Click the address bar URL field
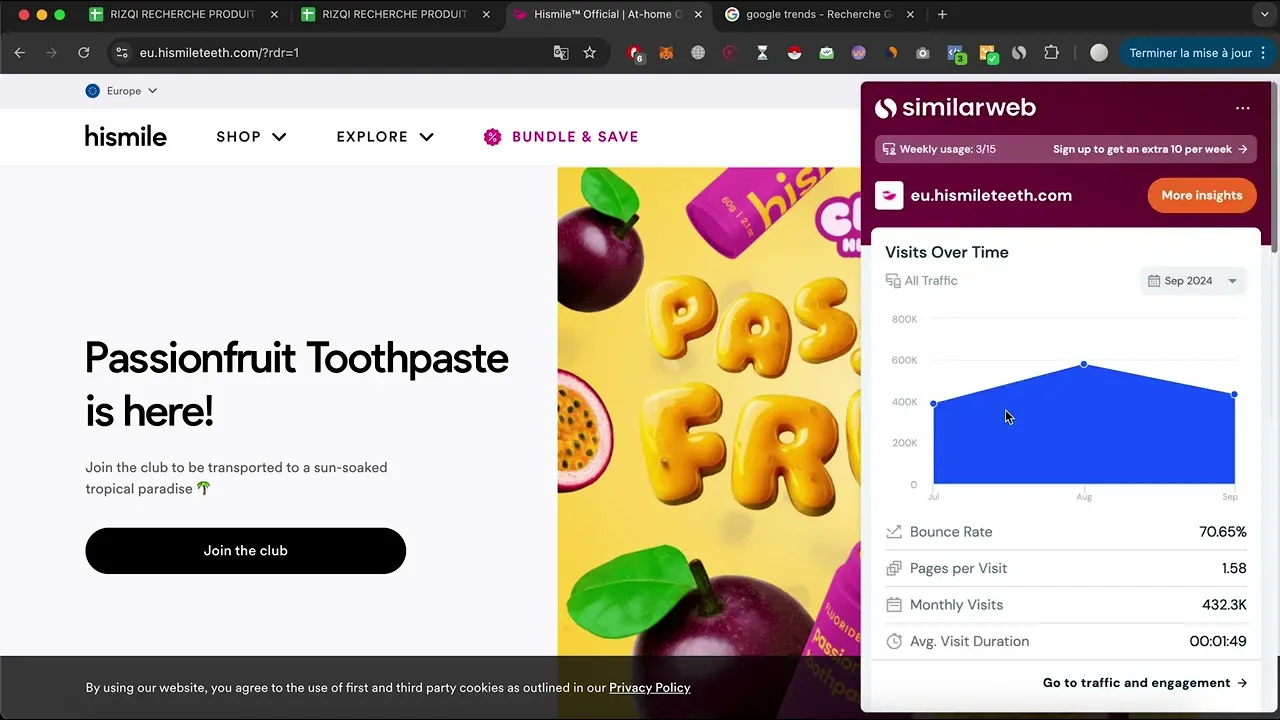This screenshot has height=720, width=1280. coord(340,53)
